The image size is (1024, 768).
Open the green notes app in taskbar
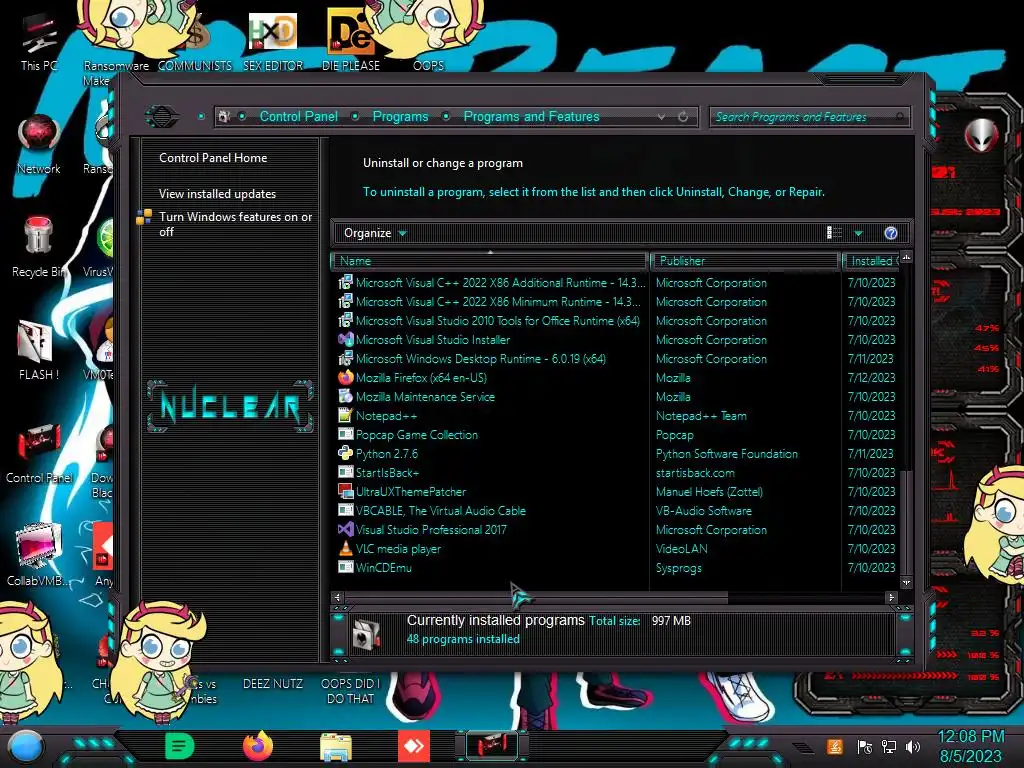[x=180, y=746]
